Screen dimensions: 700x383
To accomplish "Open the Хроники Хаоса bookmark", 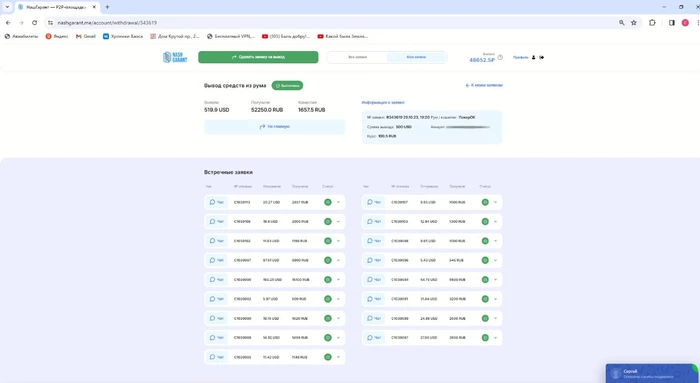I will (123, 36).
